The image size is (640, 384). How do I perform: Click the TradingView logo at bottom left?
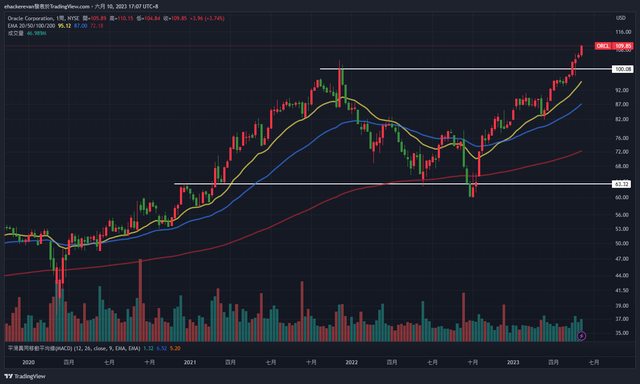[25, 376]
